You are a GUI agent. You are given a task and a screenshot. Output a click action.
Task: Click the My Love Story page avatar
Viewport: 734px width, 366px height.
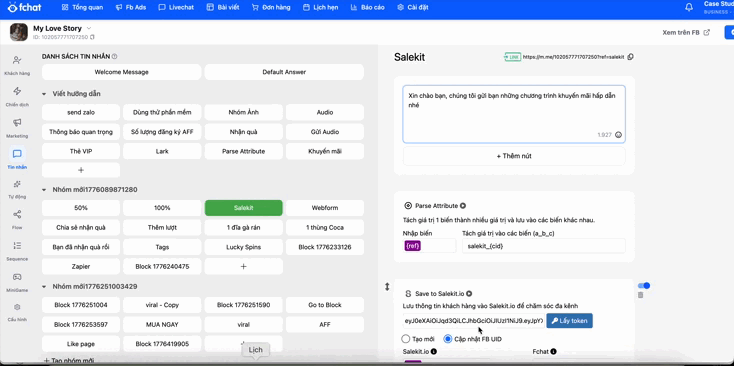click(x=19, y=32)
